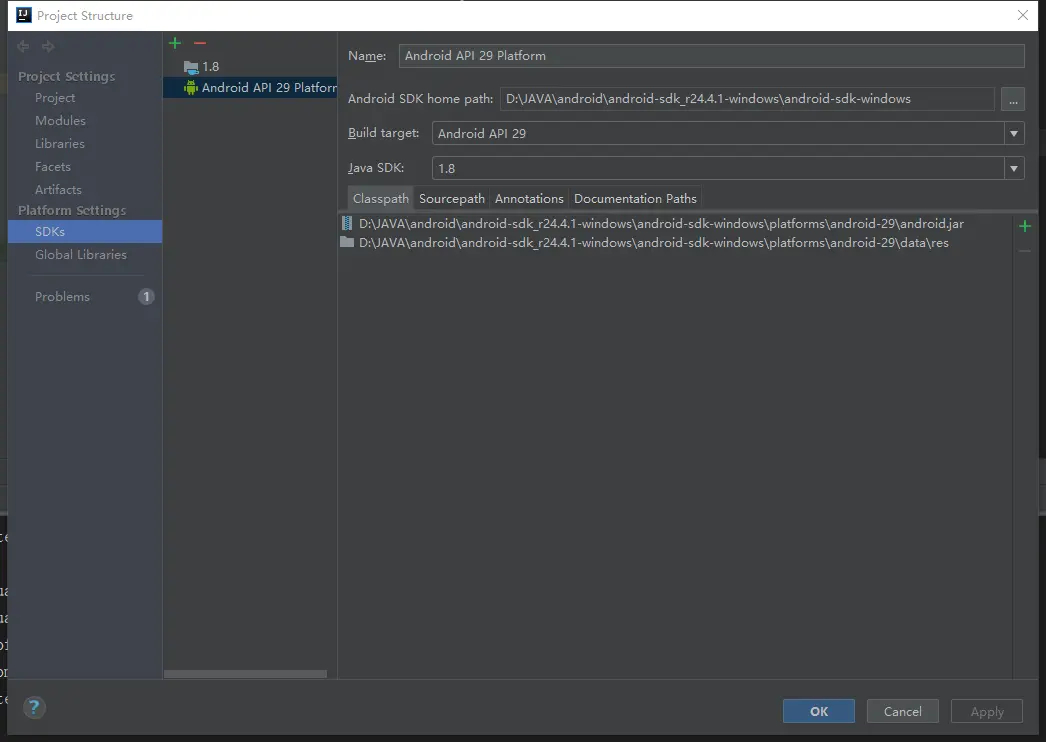Click the Problems count badge

point(146,296)
